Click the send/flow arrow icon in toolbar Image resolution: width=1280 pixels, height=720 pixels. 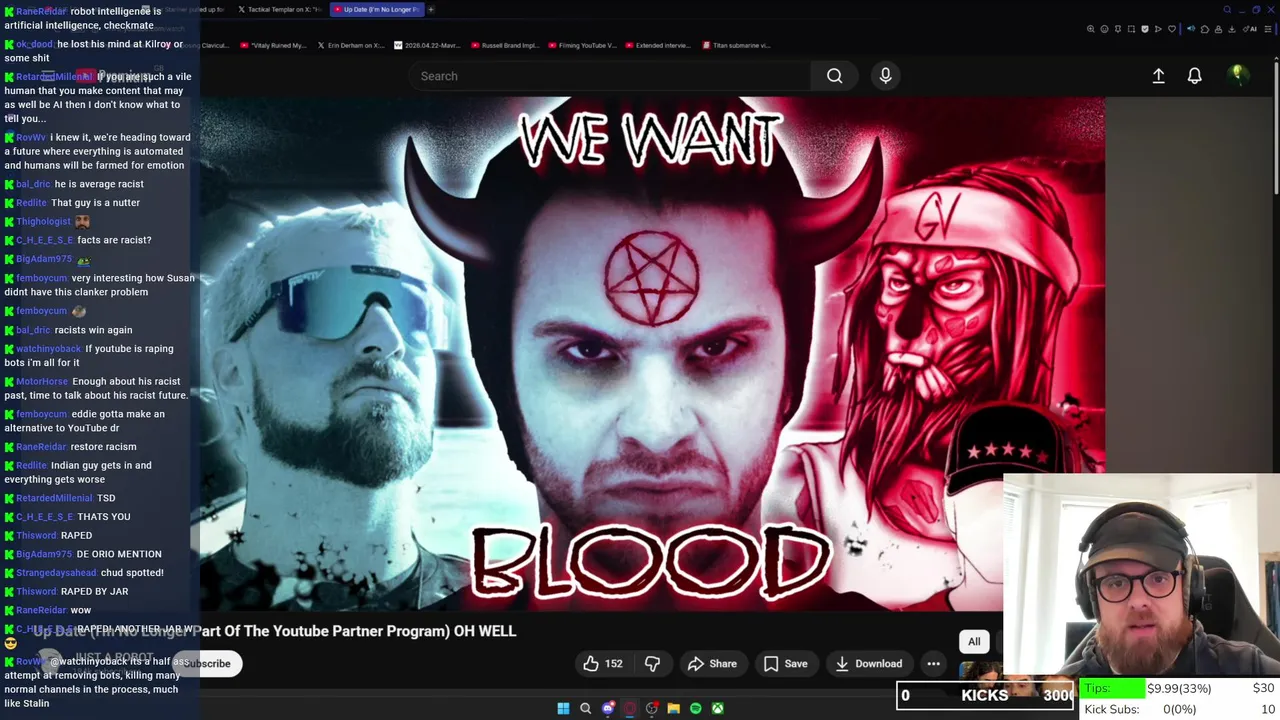point(1158,29)
